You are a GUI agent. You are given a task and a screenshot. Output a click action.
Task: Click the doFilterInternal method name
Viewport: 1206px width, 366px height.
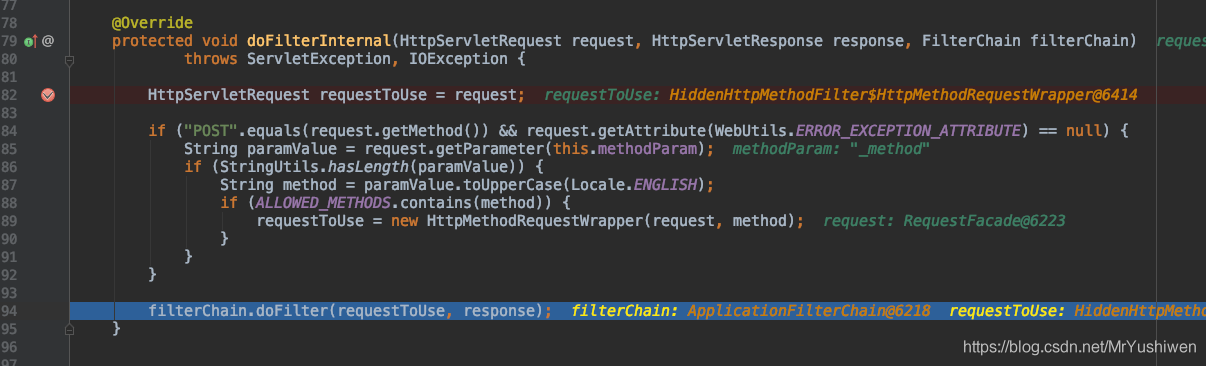320,41
